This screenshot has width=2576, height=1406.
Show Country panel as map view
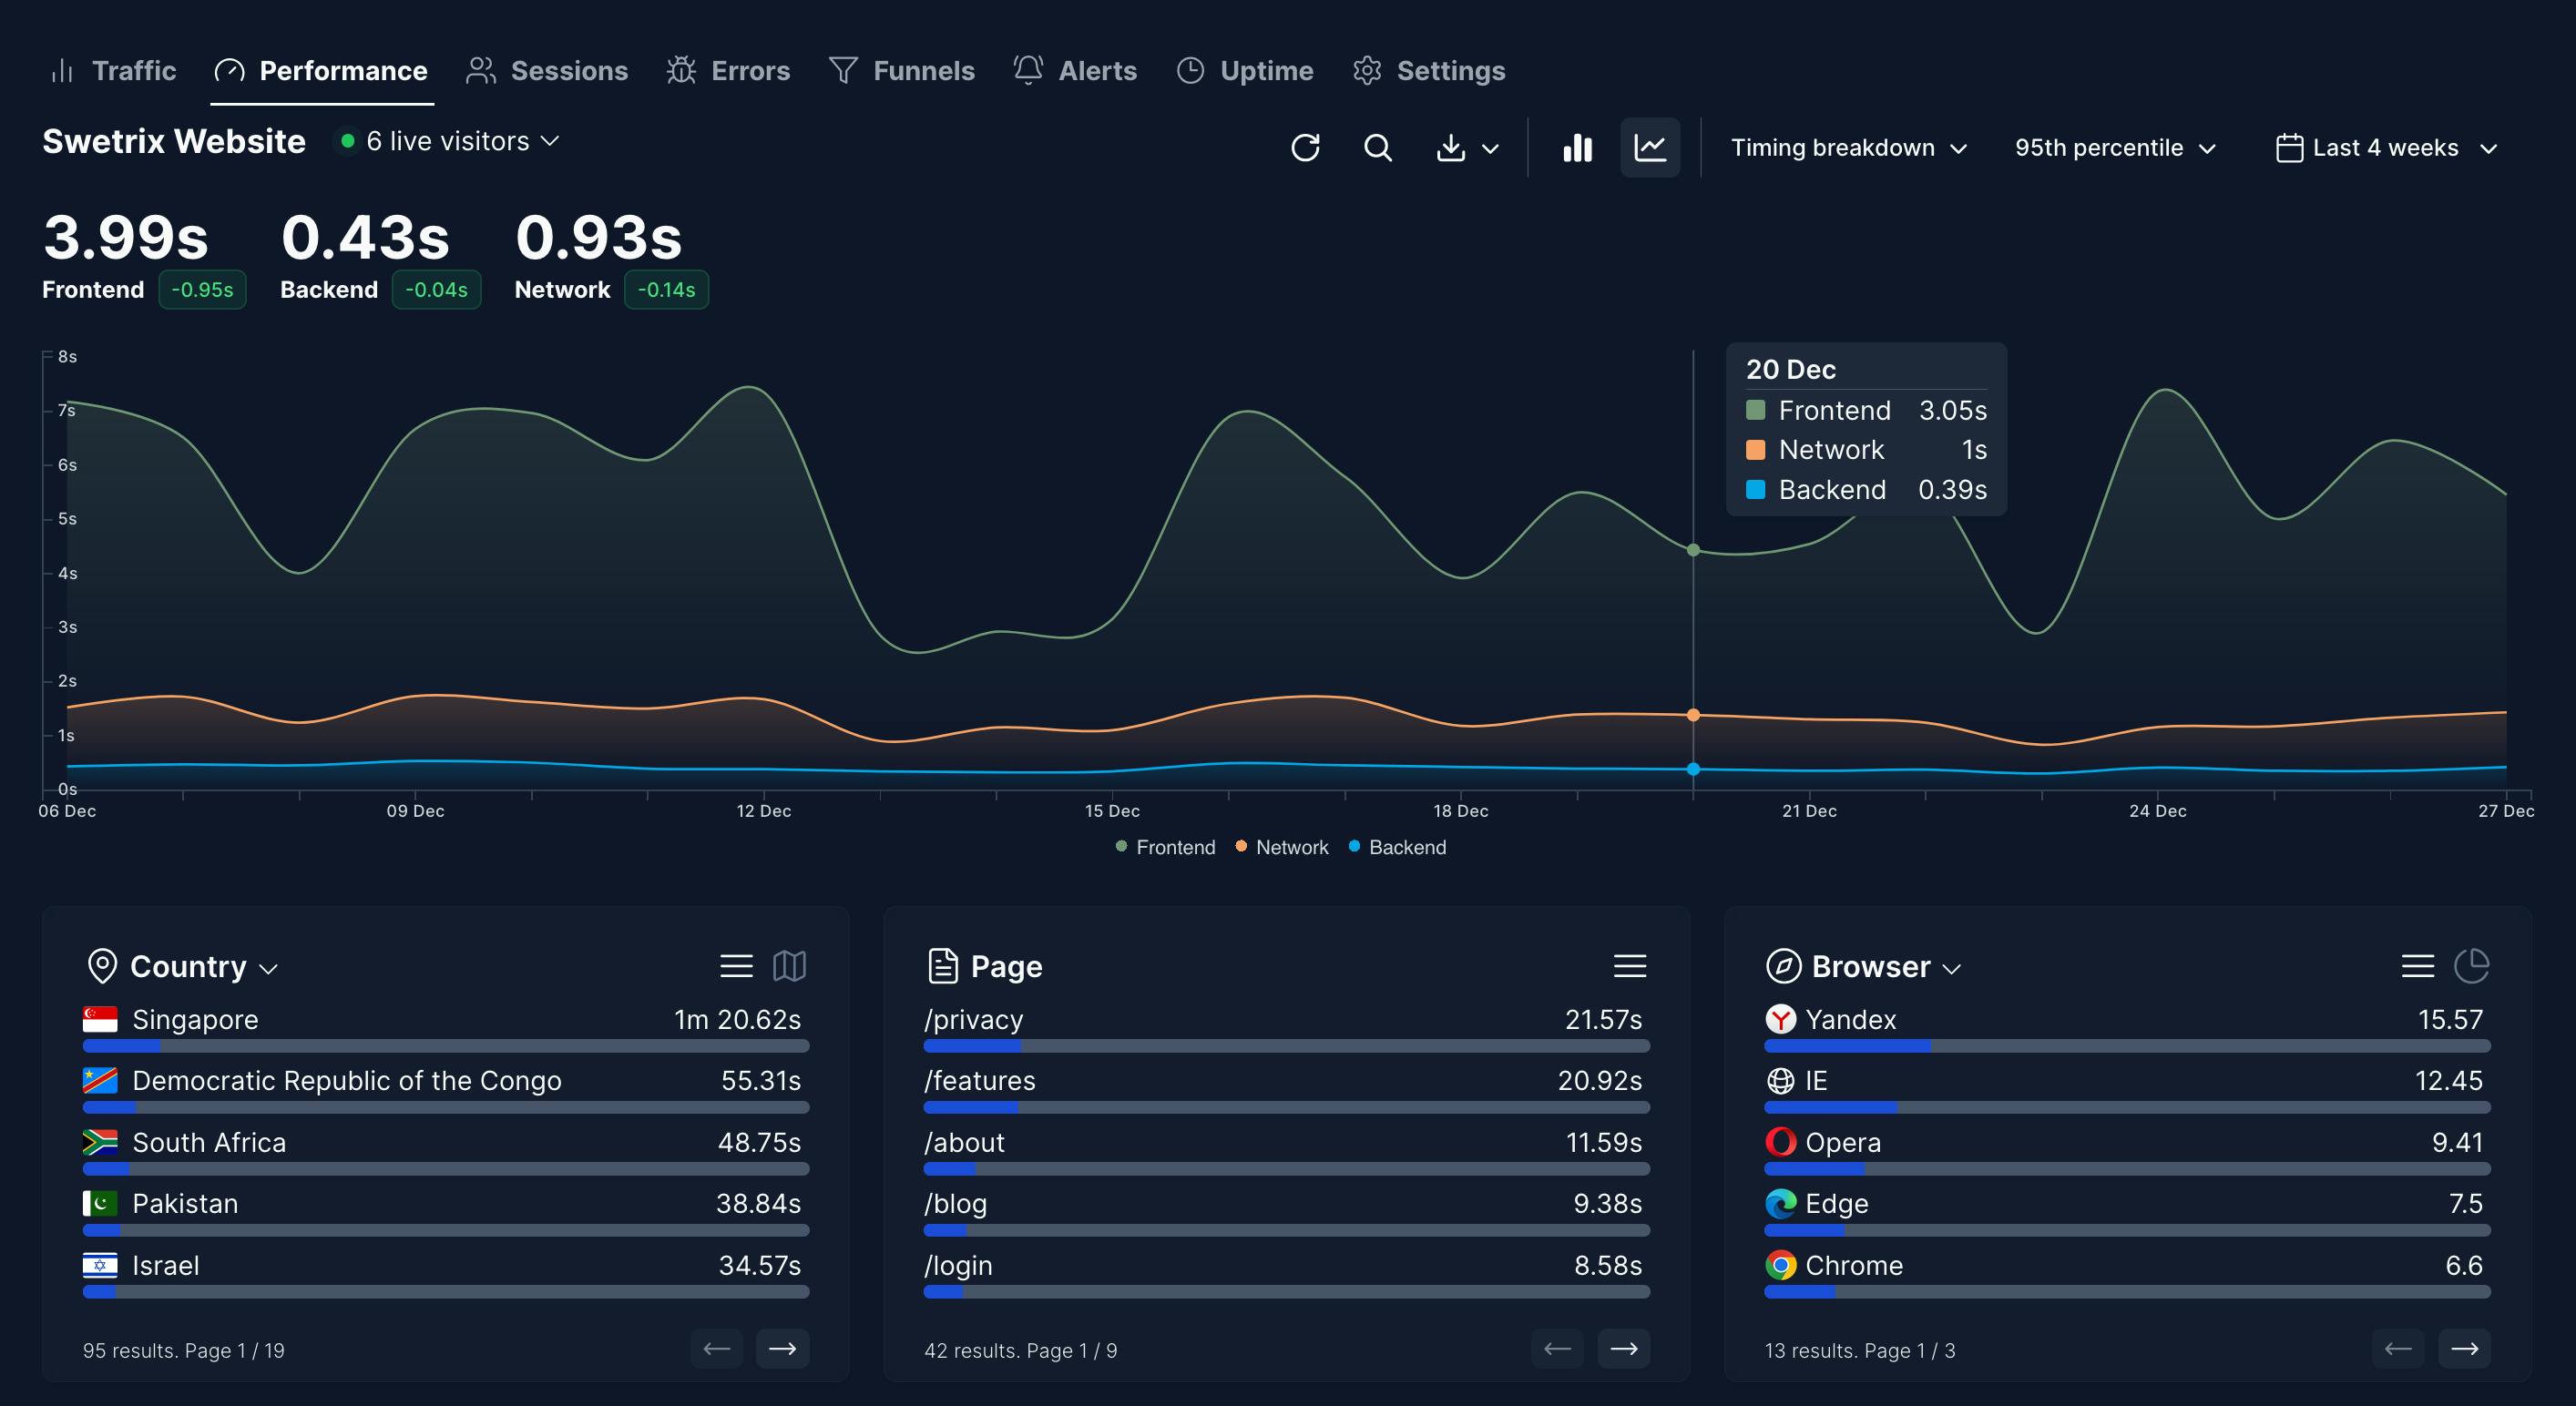point(790,966)
